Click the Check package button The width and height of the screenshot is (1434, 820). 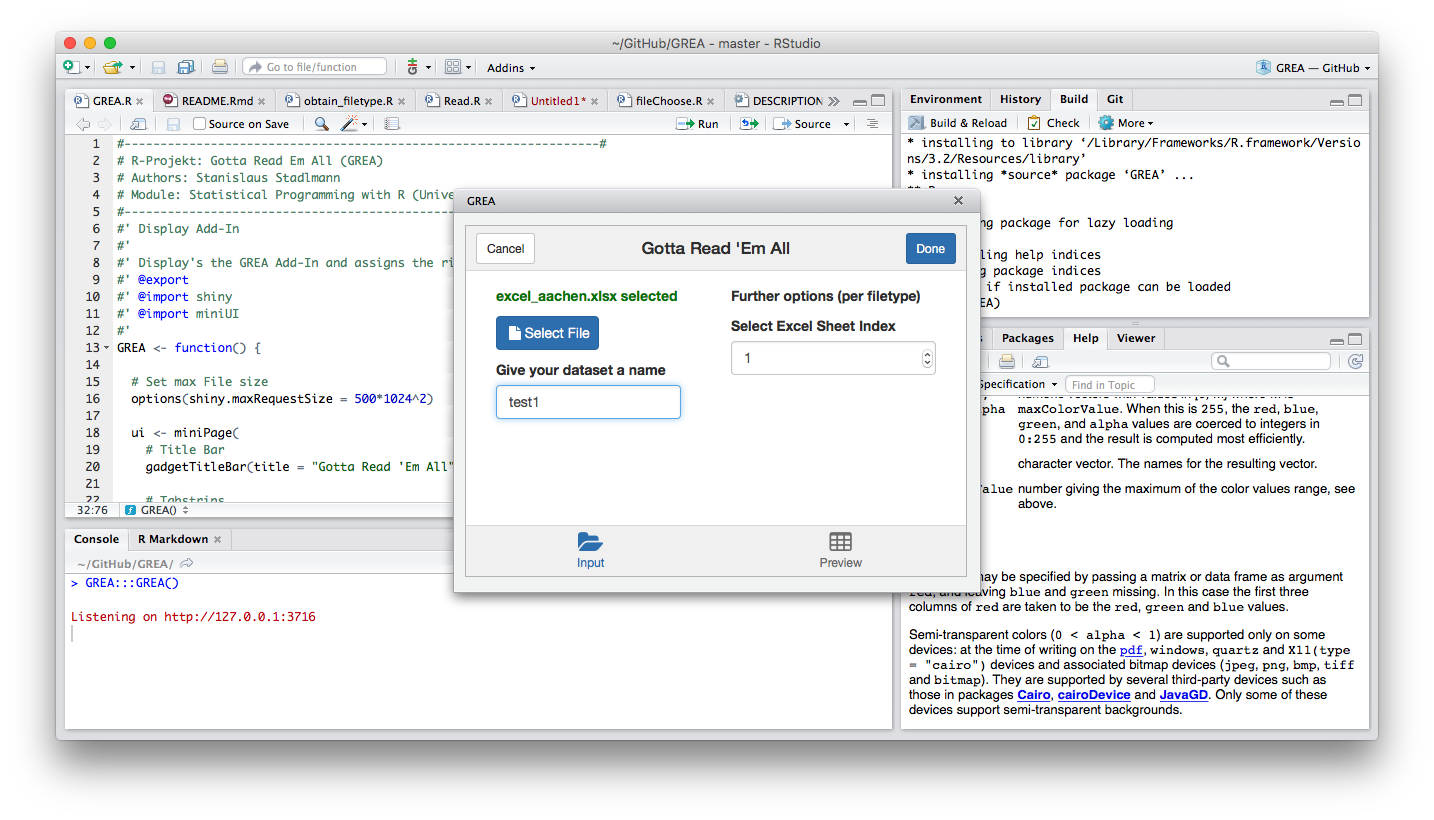1053,123
